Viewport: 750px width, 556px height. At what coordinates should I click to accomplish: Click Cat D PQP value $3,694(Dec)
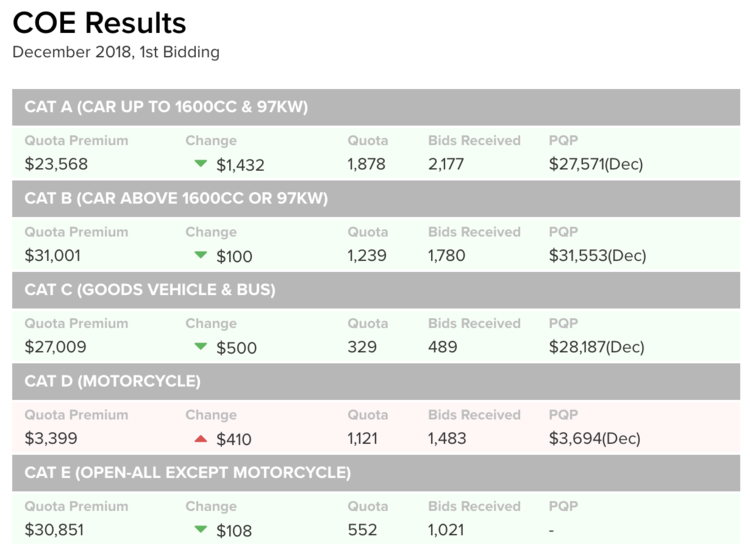[x=595, y=438]
